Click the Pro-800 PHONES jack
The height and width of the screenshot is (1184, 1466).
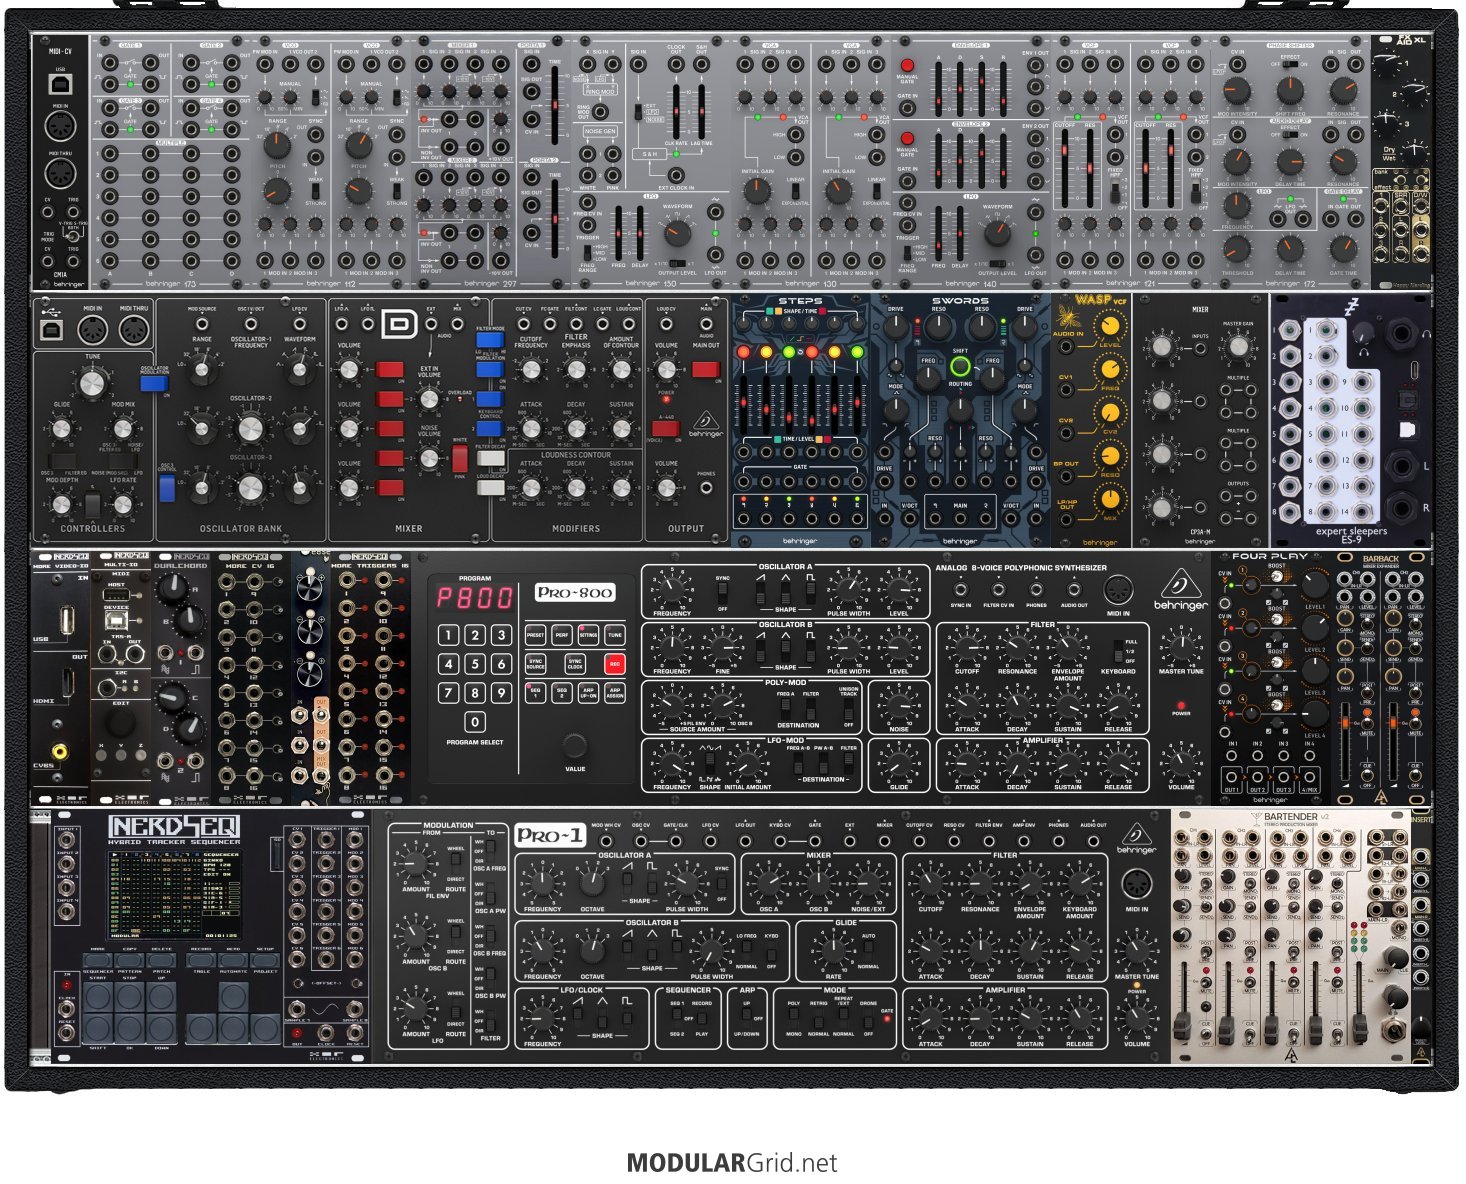1036,590
